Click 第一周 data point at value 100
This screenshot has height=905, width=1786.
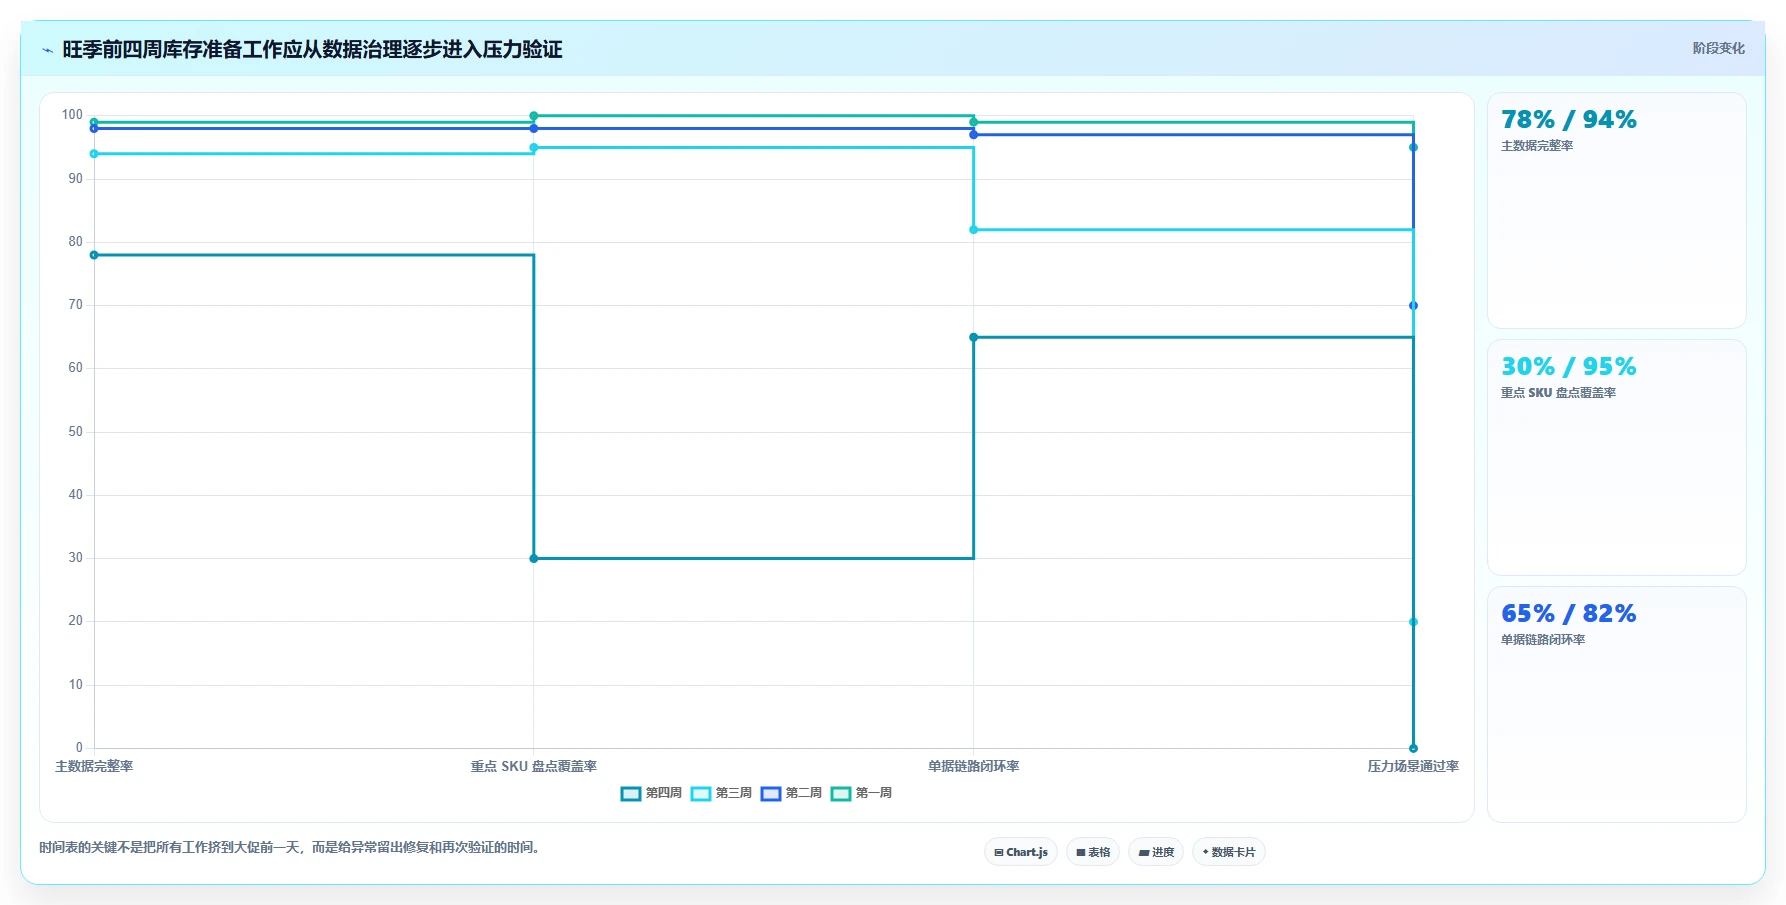534,116
